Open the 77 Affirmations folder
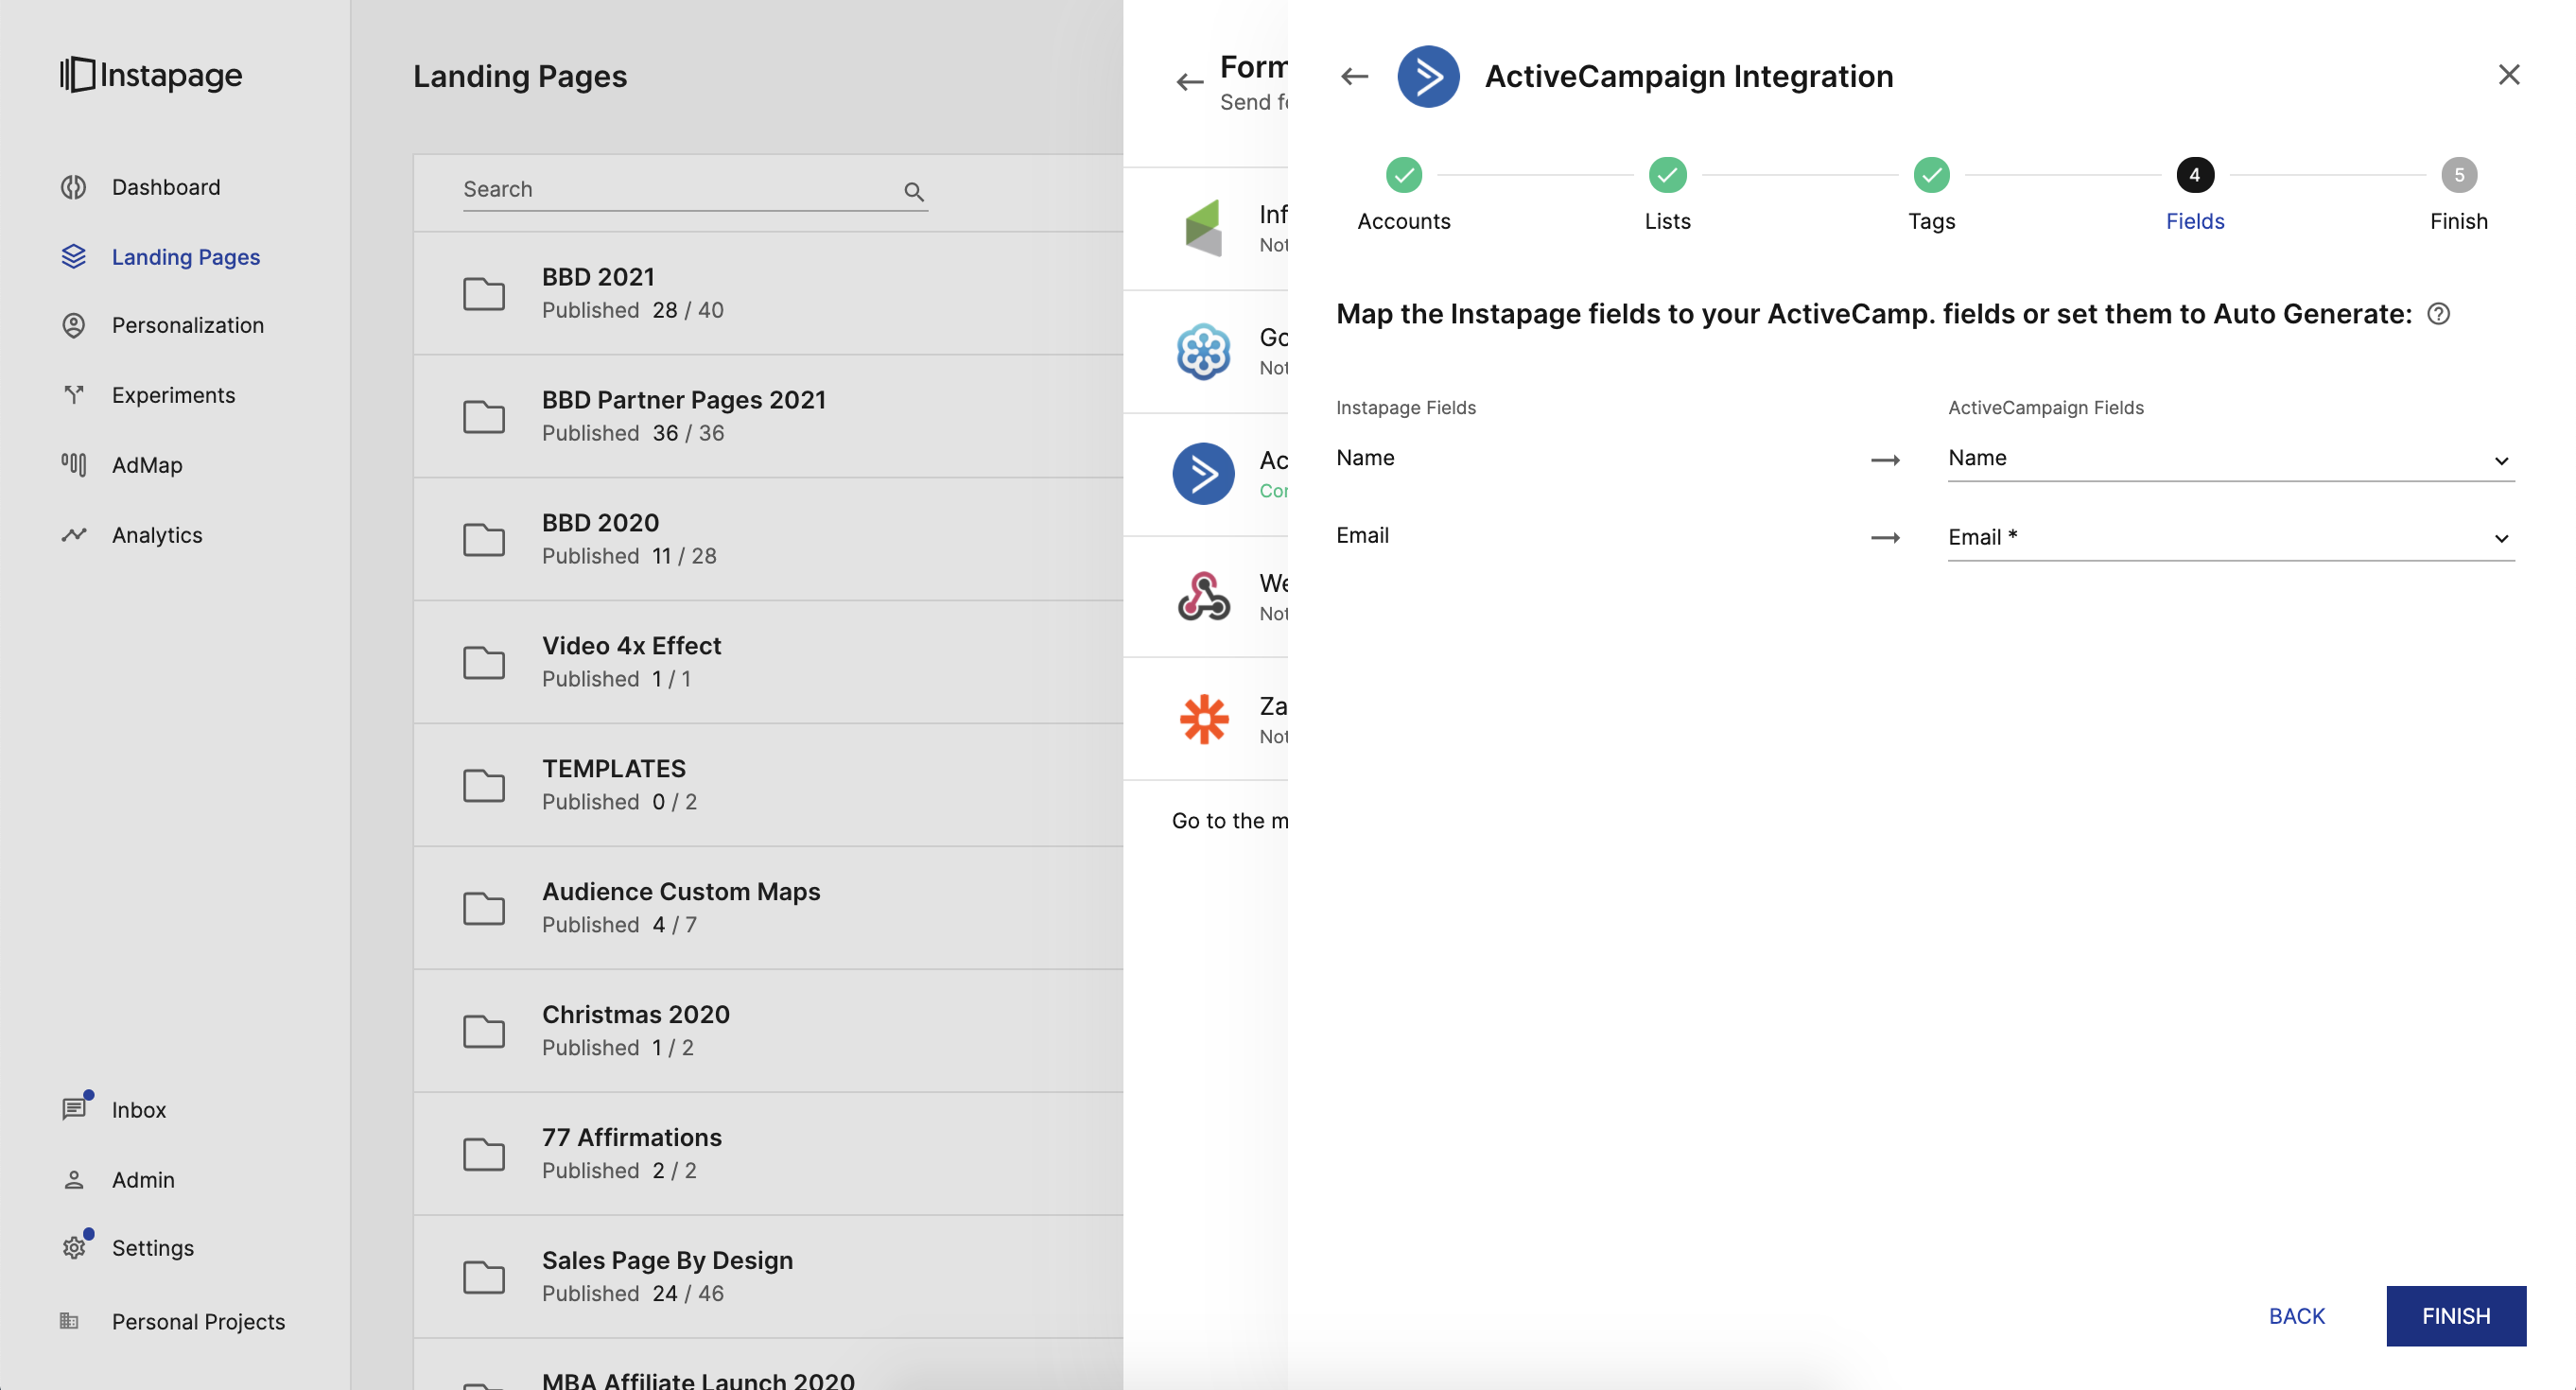Viewport: 2576px width, 1390px height. pos(768,1154)
